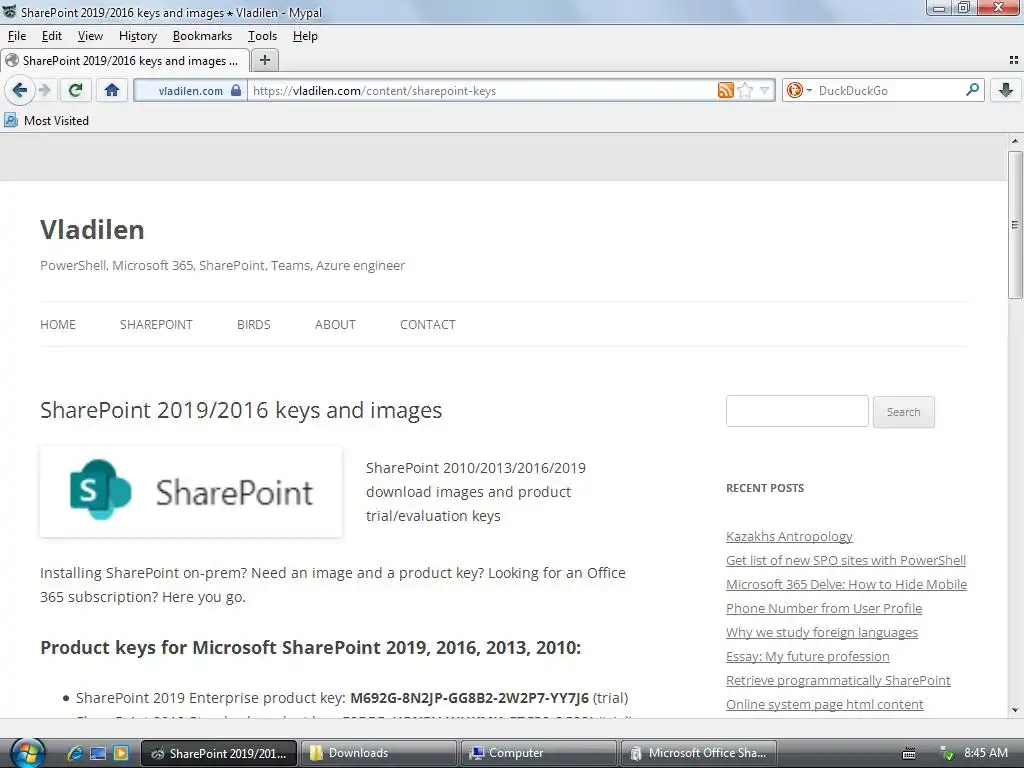Open the downloads arrow button
The image size is (1024, 768).
tap(1006, 90)
